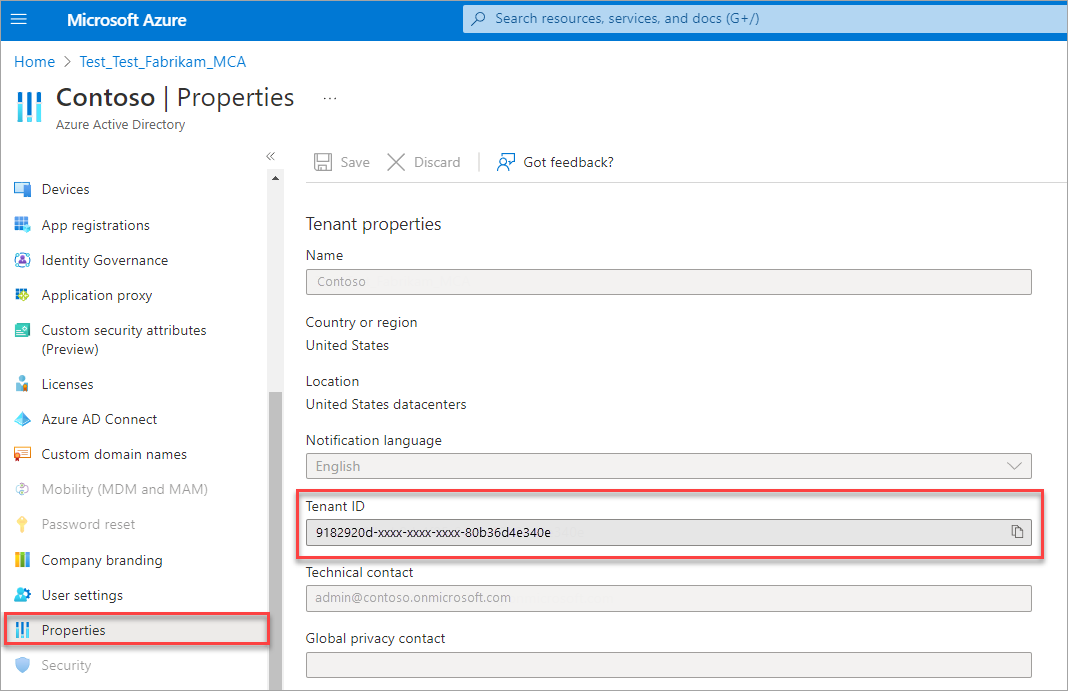
Task: Click the Save disk icon
Action: click(x=323, y=162)
